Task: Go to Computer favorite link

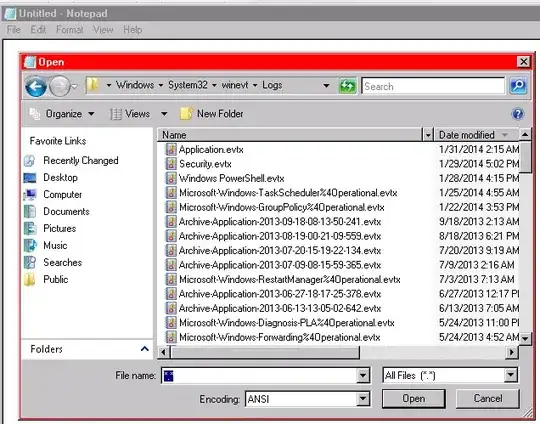Action: (53, 195)
